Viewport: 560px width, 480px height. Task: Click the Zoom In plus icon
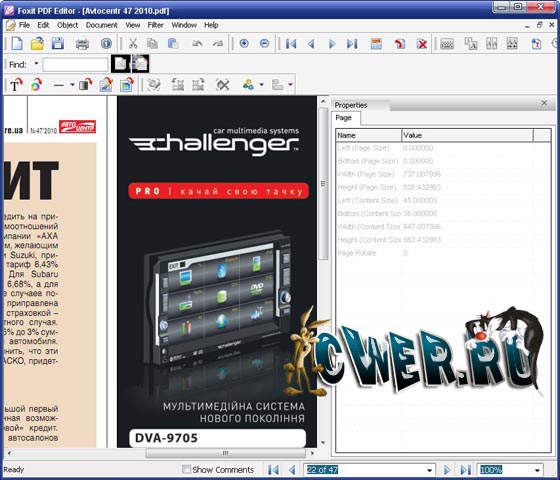point(244,44)
